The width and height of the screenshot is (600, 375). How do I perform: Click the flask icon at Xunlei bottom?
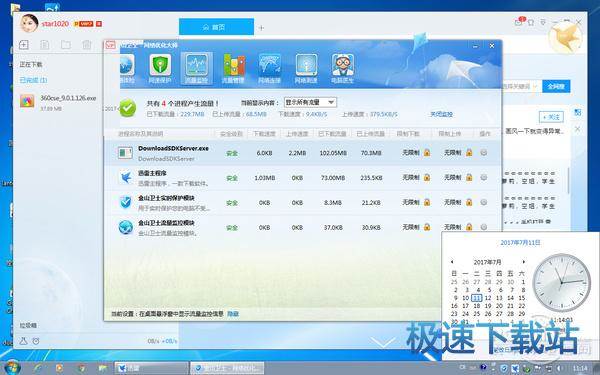[23, 341]
